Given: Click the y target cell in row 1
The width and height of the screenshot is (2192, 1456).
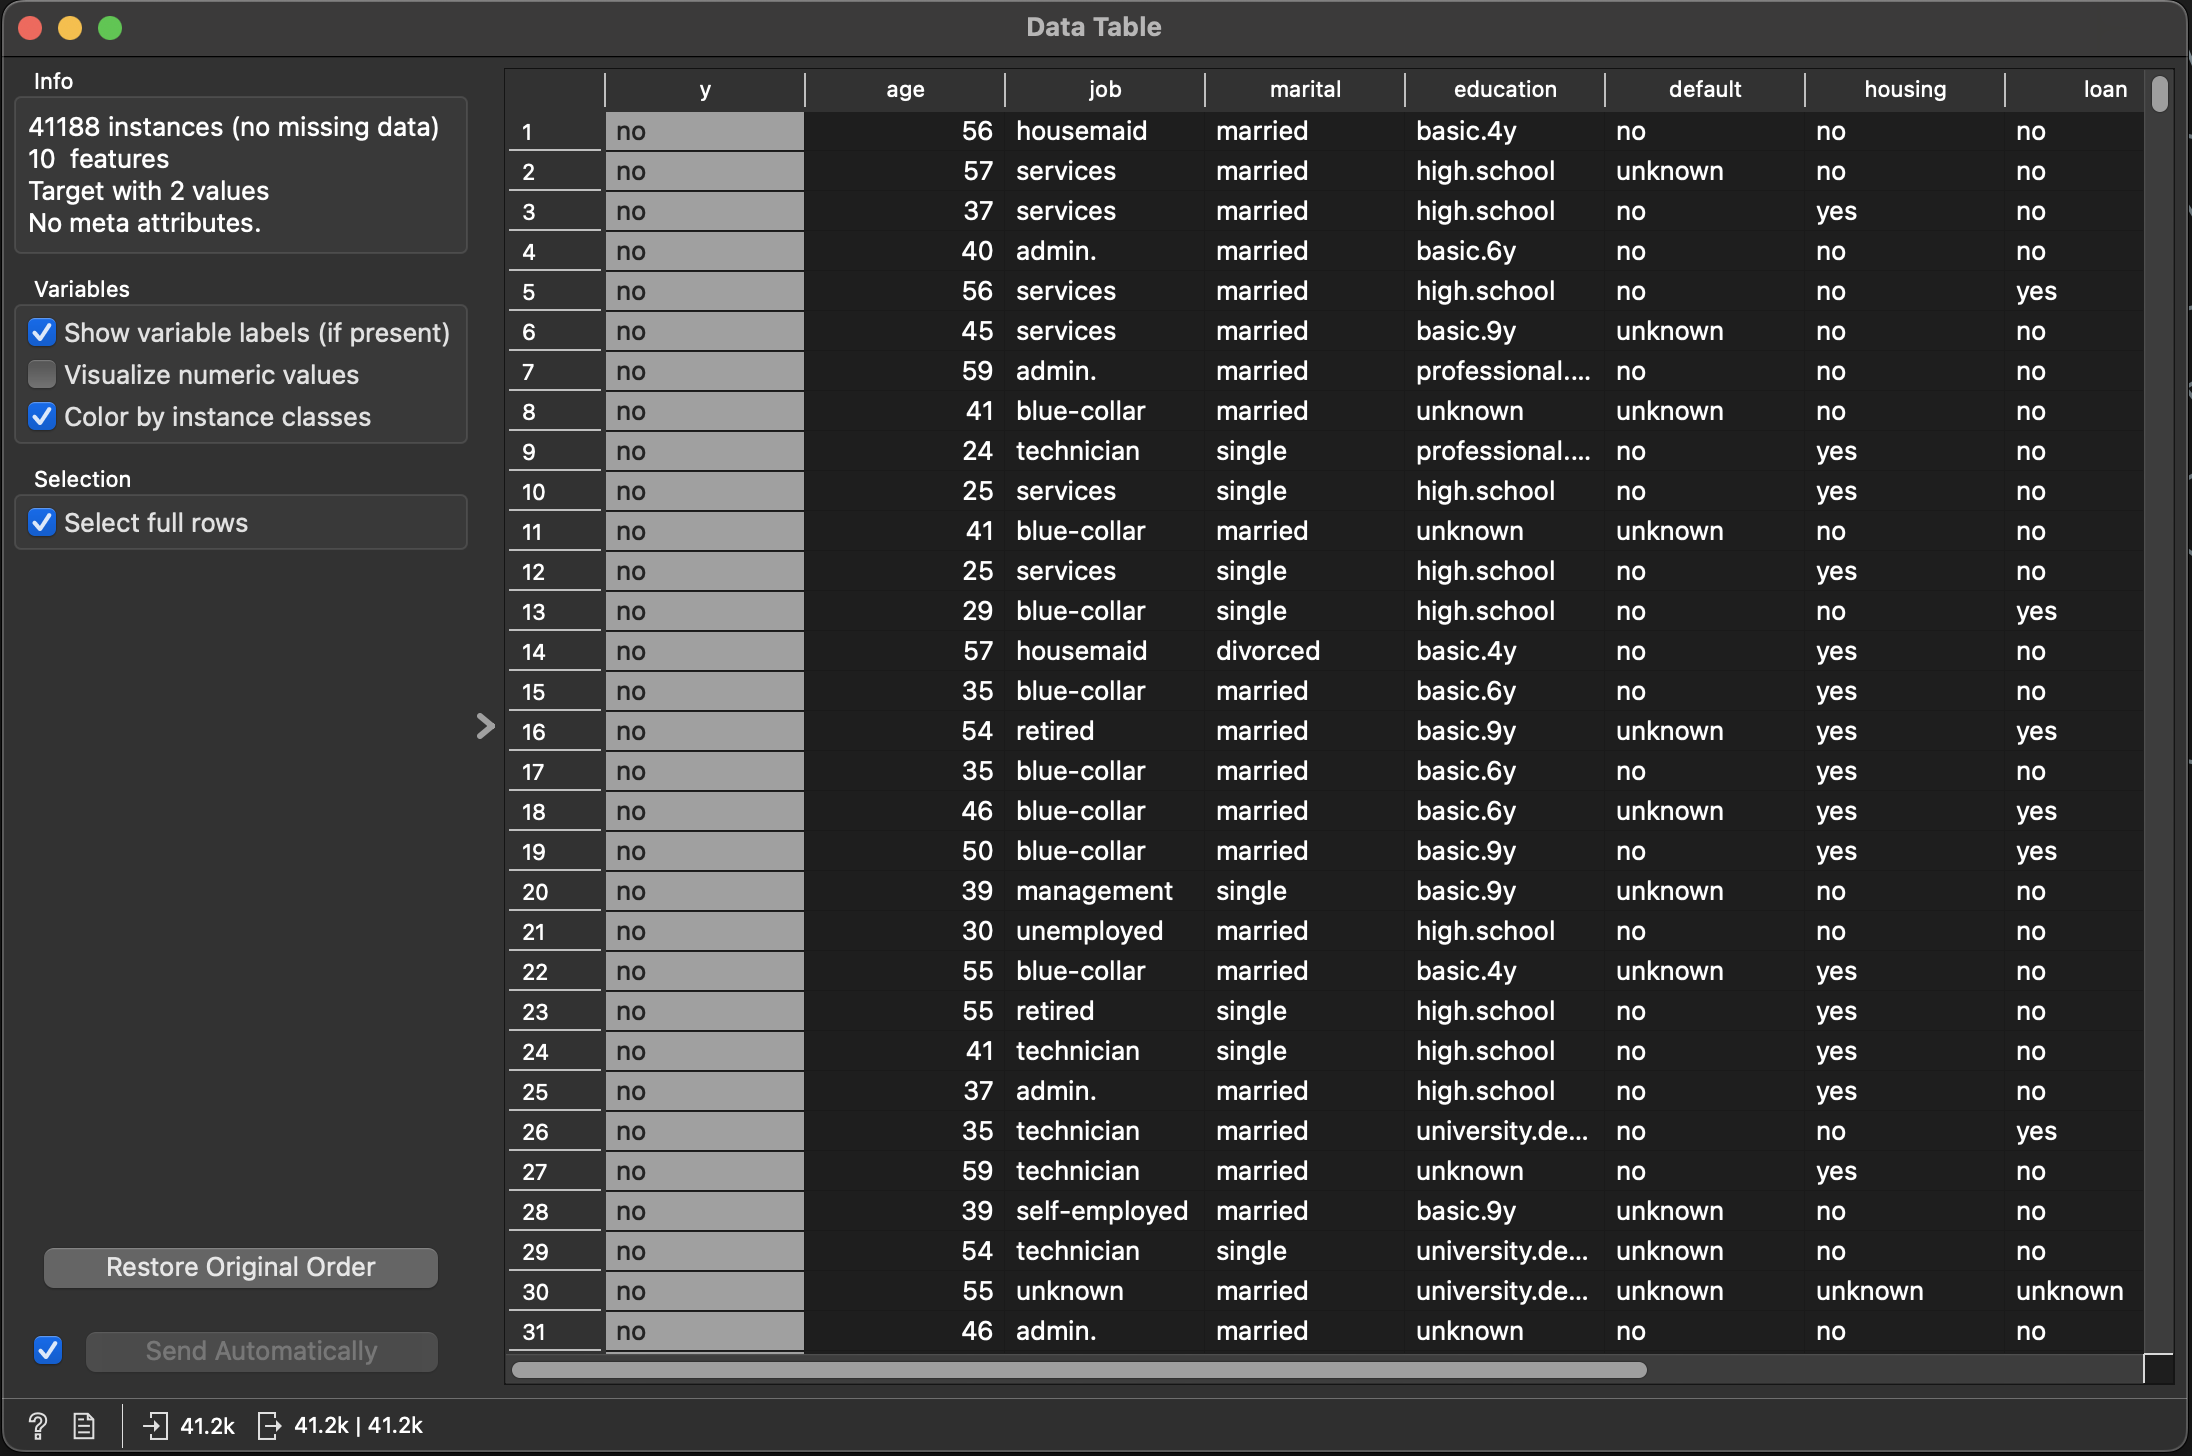Looking at the screenshot, I should point(704,131).
